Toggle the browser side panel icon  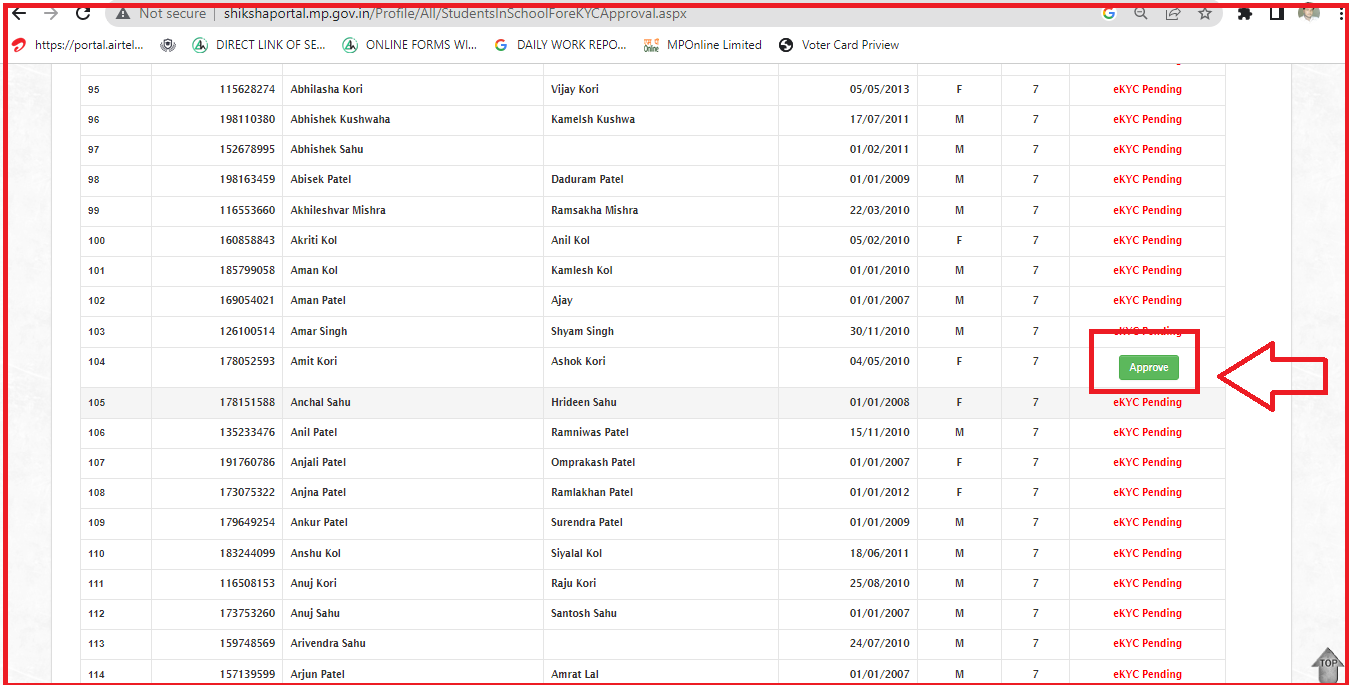1277,14
